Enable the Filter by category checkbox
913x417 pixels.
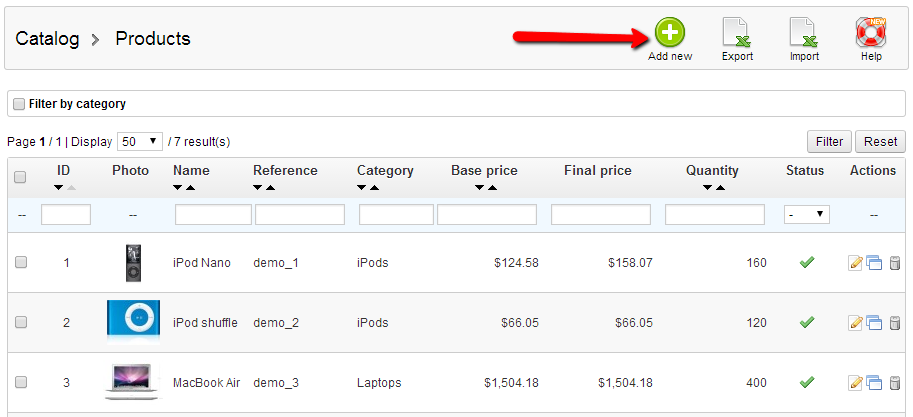click(x=18, y=104)
